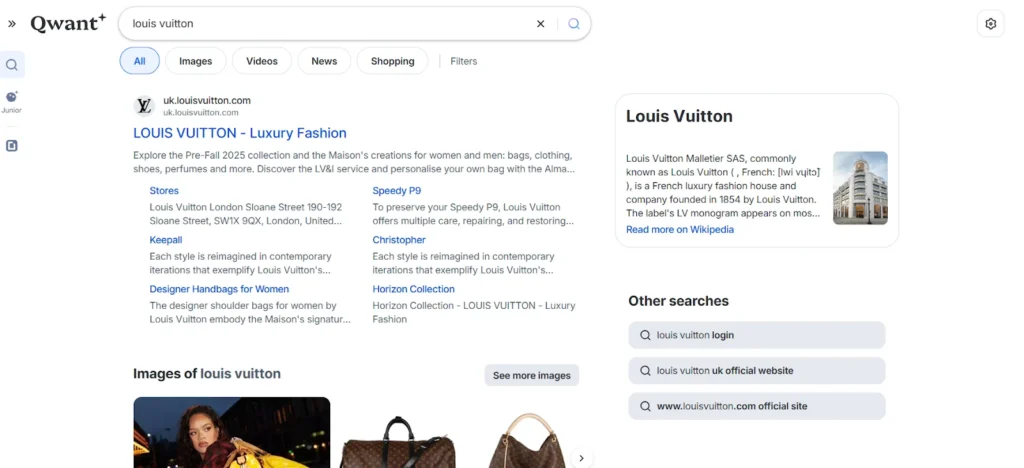
Task: Clear the search field with the X icon
Action: click(x=541, y=23)
